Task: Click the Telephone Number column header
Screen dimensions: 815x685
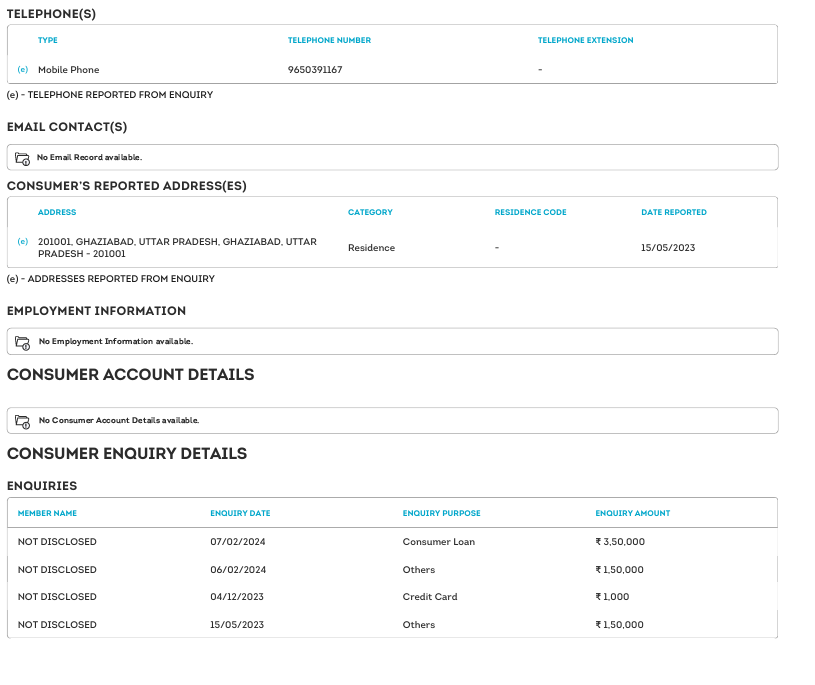Action: coord(329,41)
